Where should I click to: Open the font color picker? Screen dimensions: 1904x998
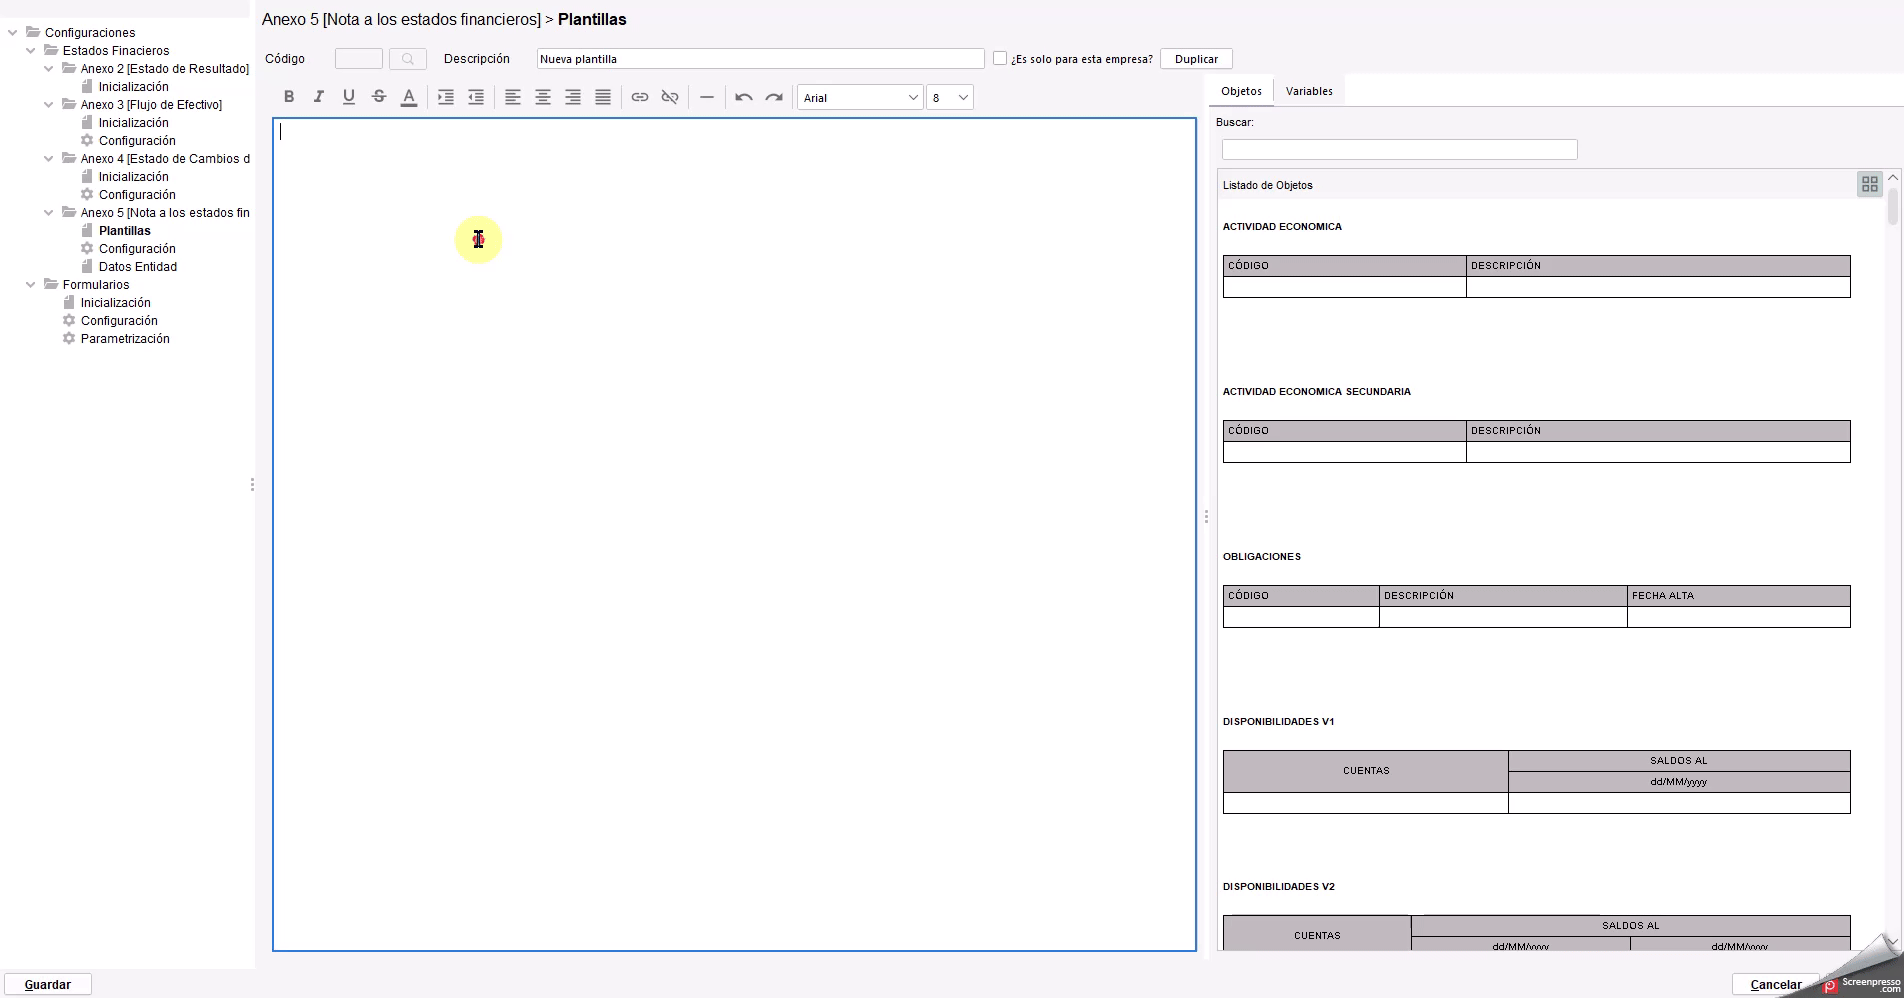[409, 97]
